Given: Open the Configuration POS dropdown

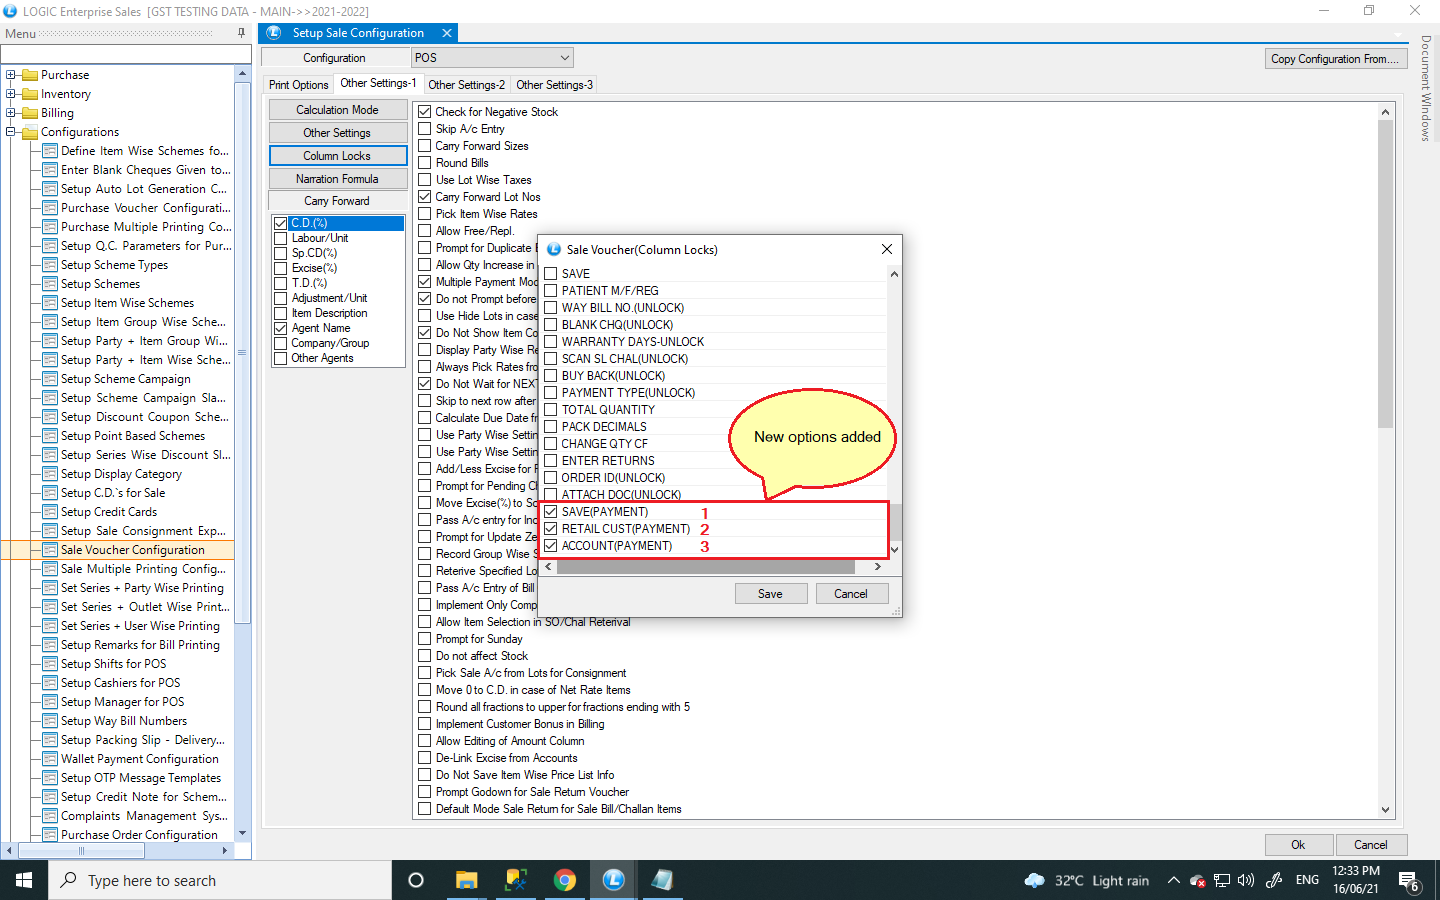Looking at the screenshot, I should click(564, 58).
